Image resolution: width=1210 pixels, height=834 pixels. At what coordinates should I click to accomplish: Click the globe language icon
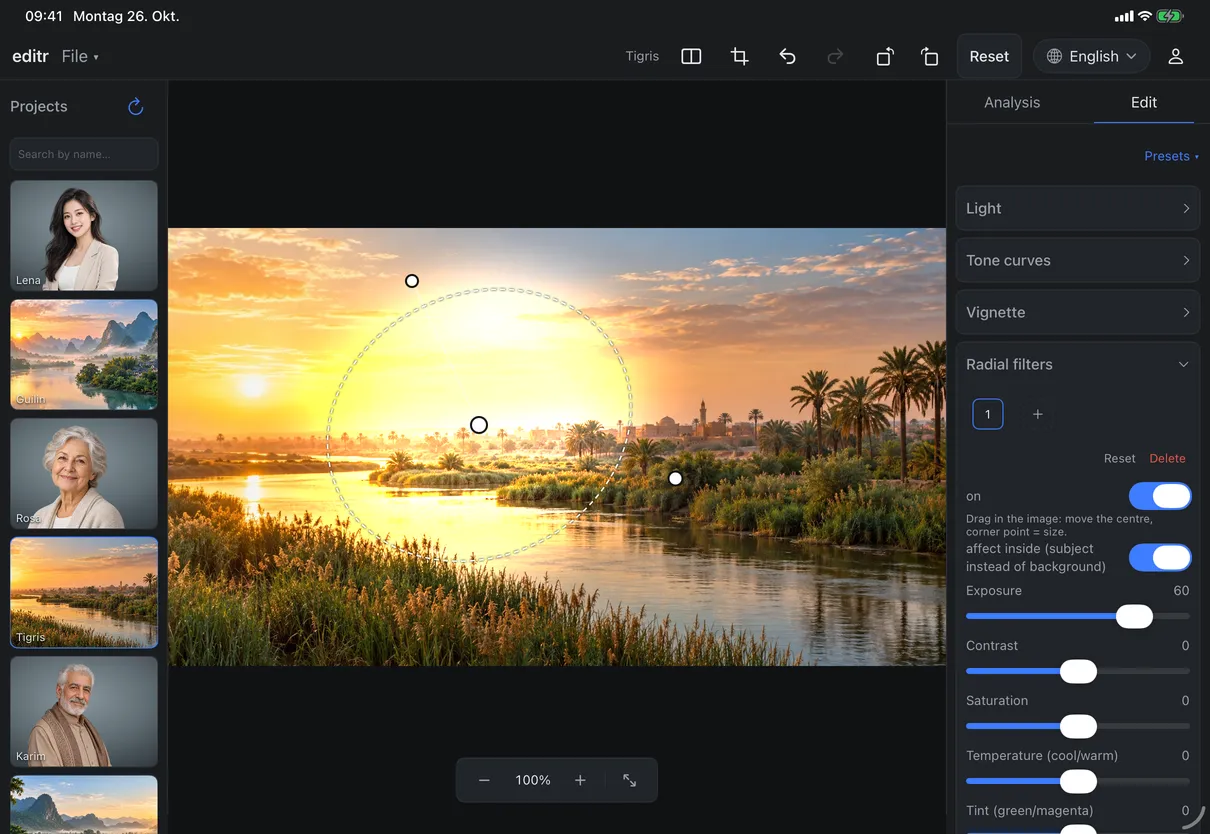click(1054, 57)
